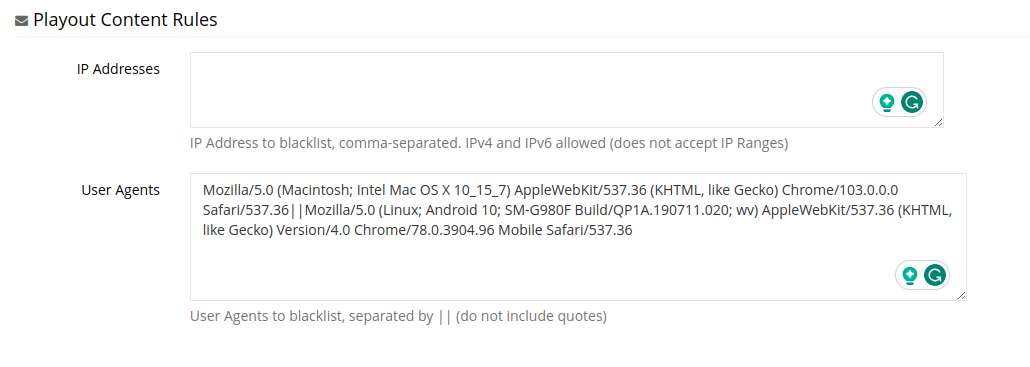Click resize handle corner of User Agents textarea

point(961,295)
